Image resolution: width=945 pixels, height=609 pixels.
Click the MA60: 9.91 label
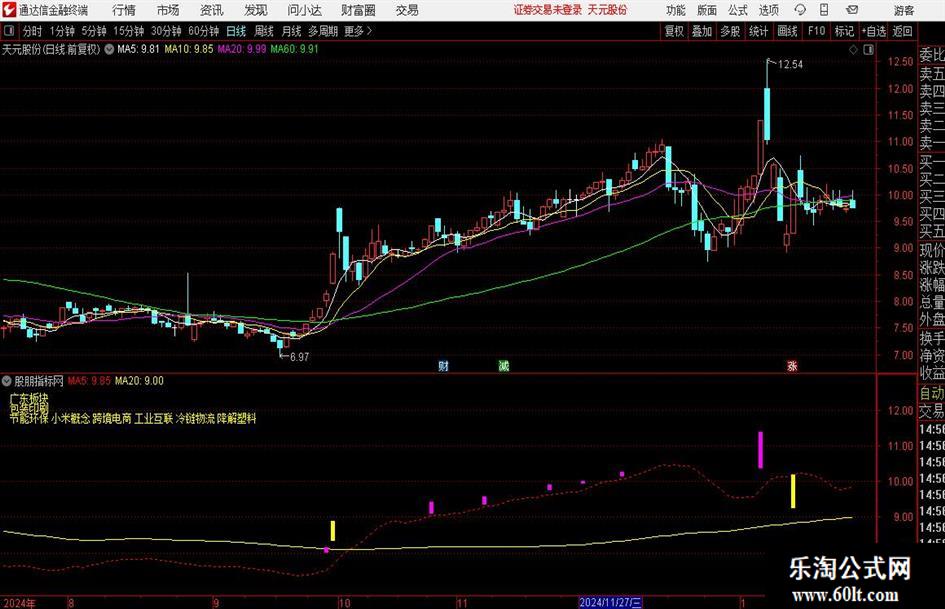point(294,49)
